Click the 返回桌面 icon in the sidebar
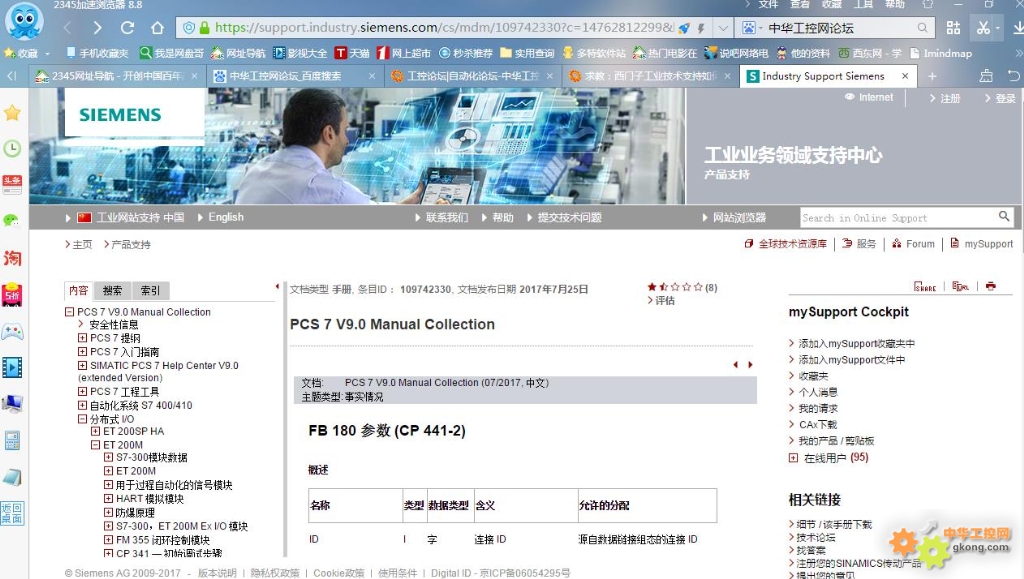The height and width of the screenshot is (579, 1024). coord(12,513)
